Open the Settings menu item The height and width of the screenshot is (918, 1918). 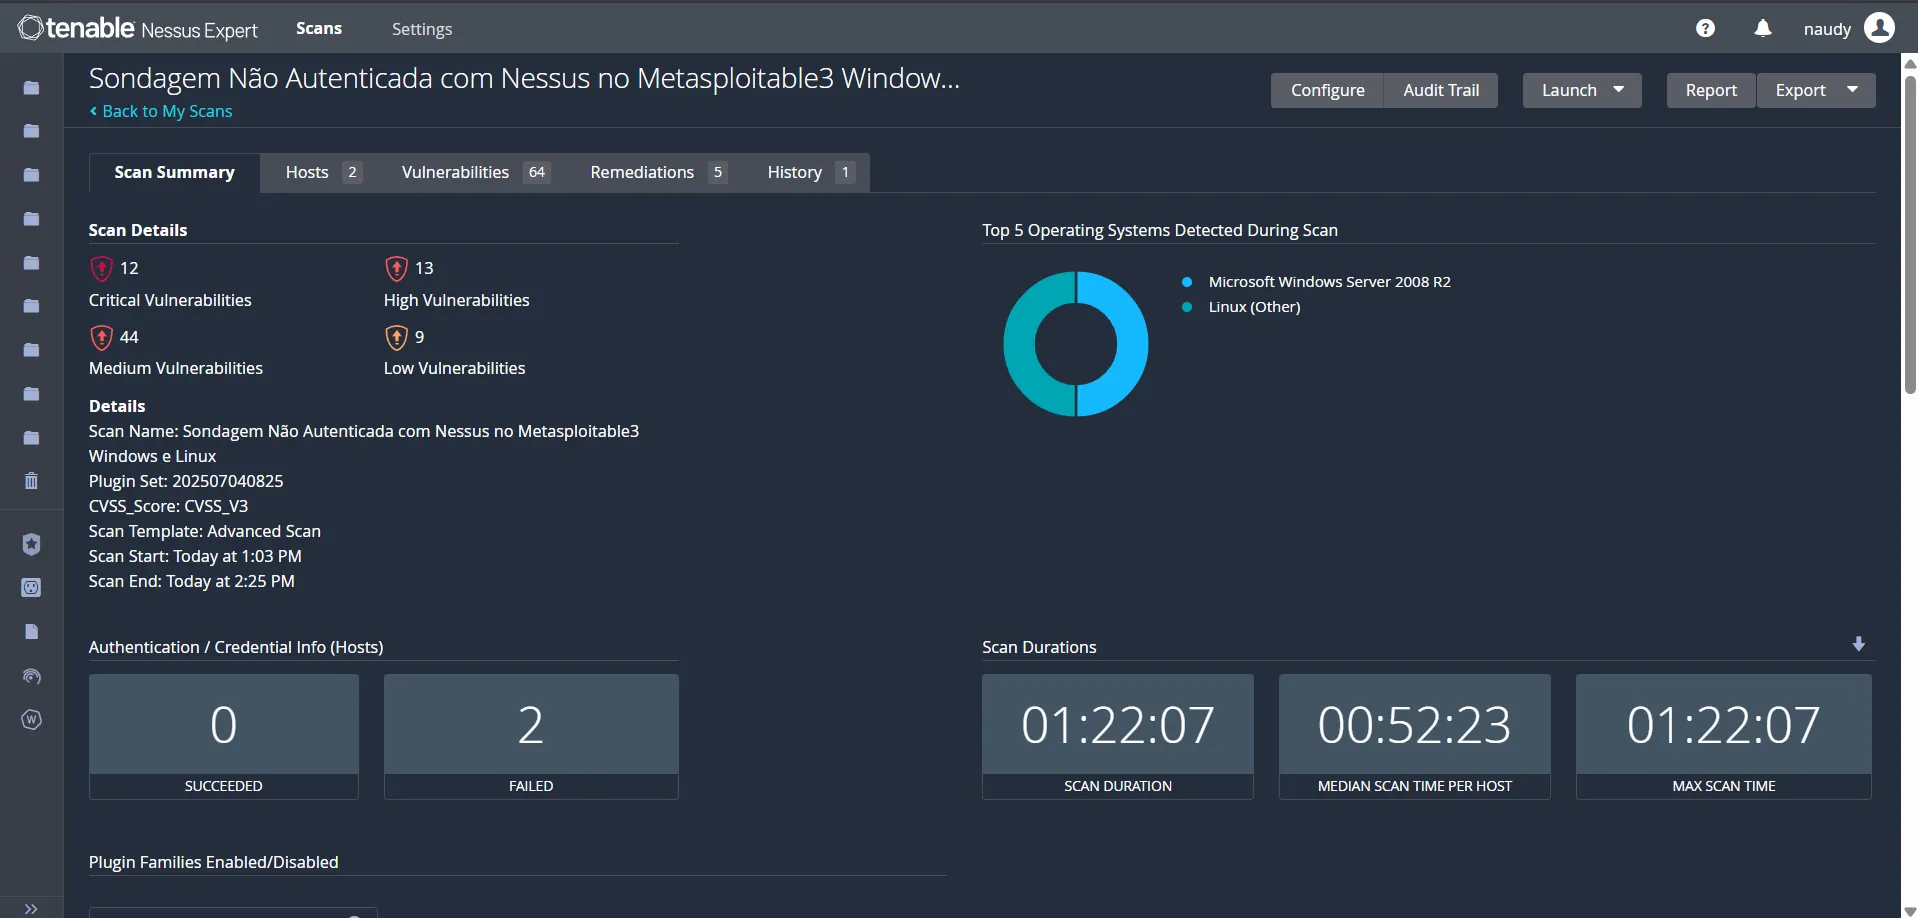(421, 28)
